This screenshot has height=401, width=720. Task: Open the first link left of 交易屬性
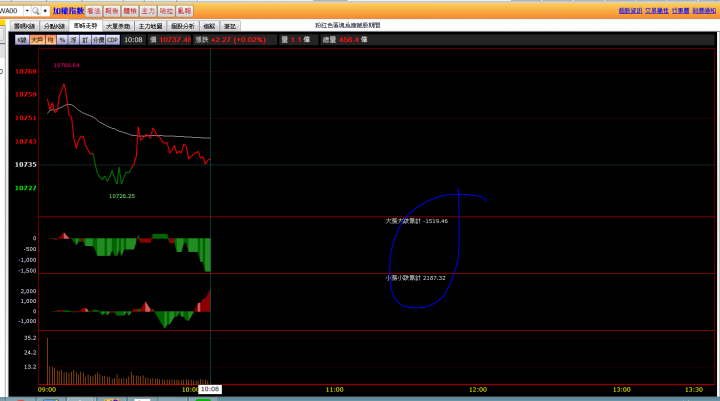tap(630, 11)
